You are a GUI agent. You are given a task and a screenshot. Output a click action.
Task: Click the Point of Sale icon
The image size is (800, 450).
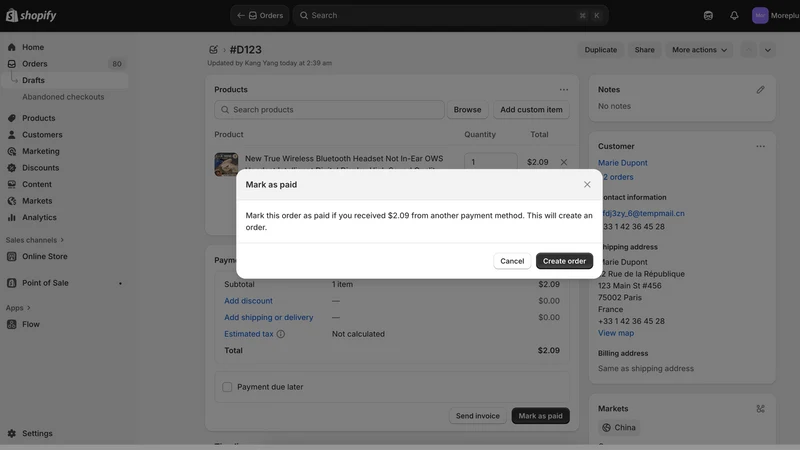[12, 283]
